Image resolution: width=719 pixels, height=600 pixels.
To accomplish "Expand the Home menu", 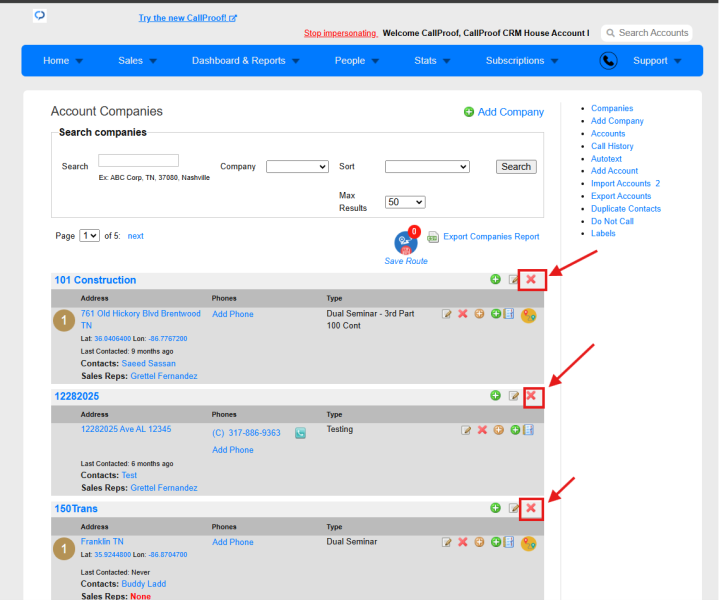I will click(63, 61).
